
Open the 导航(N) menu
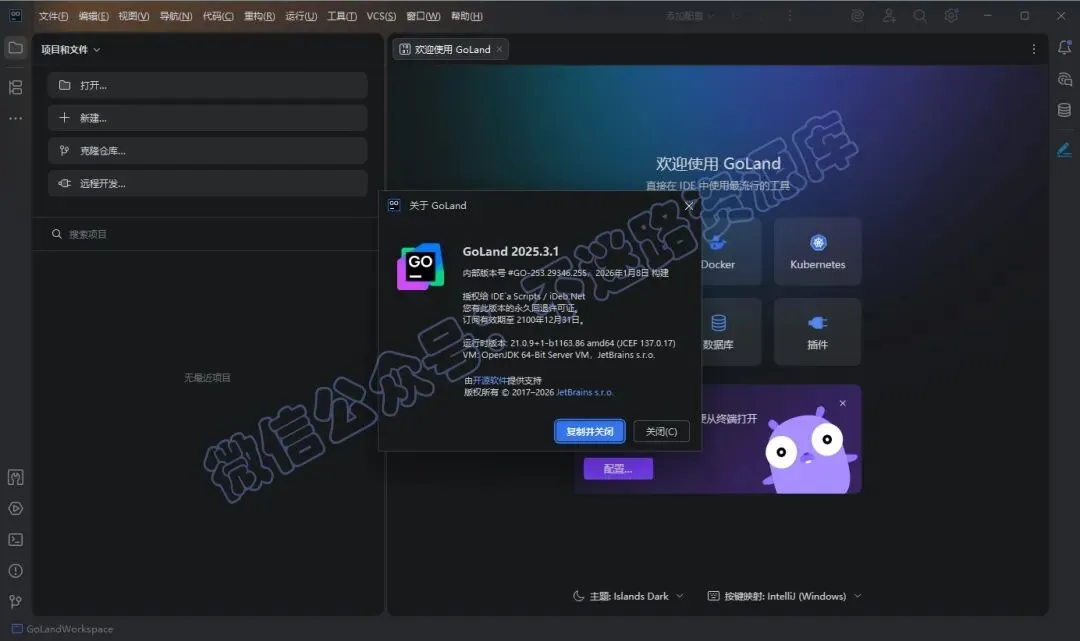tap(176, 16)
